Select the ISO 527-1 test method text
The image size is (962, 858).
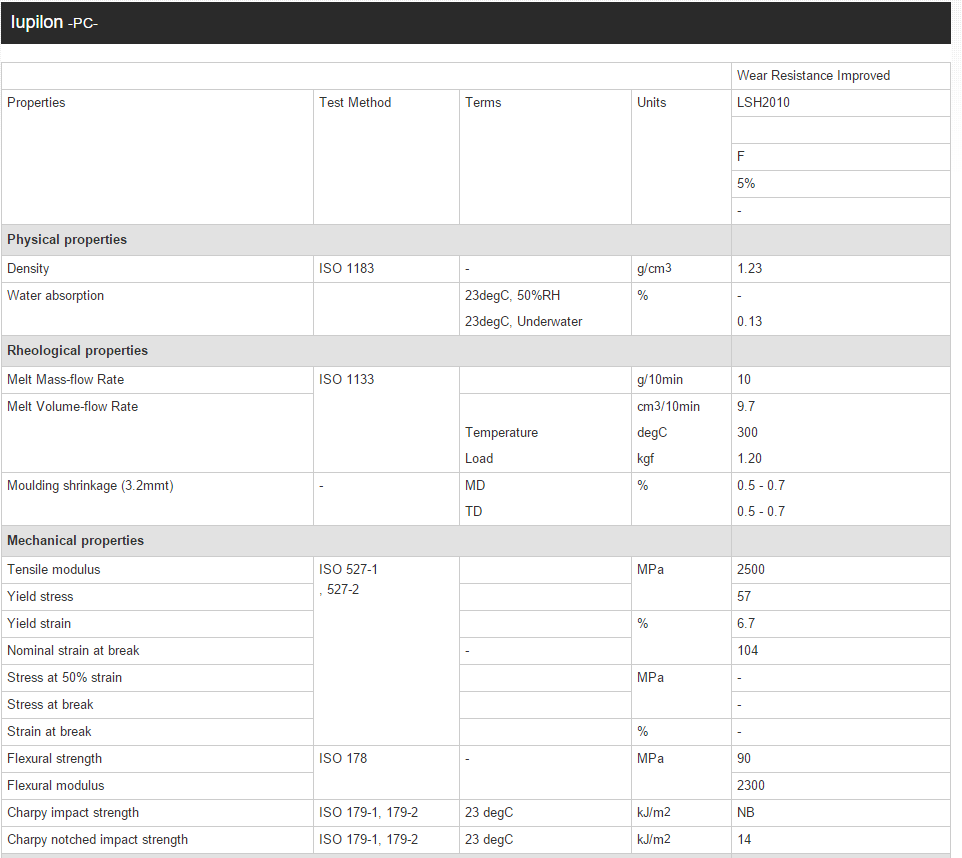click(348, 570)
